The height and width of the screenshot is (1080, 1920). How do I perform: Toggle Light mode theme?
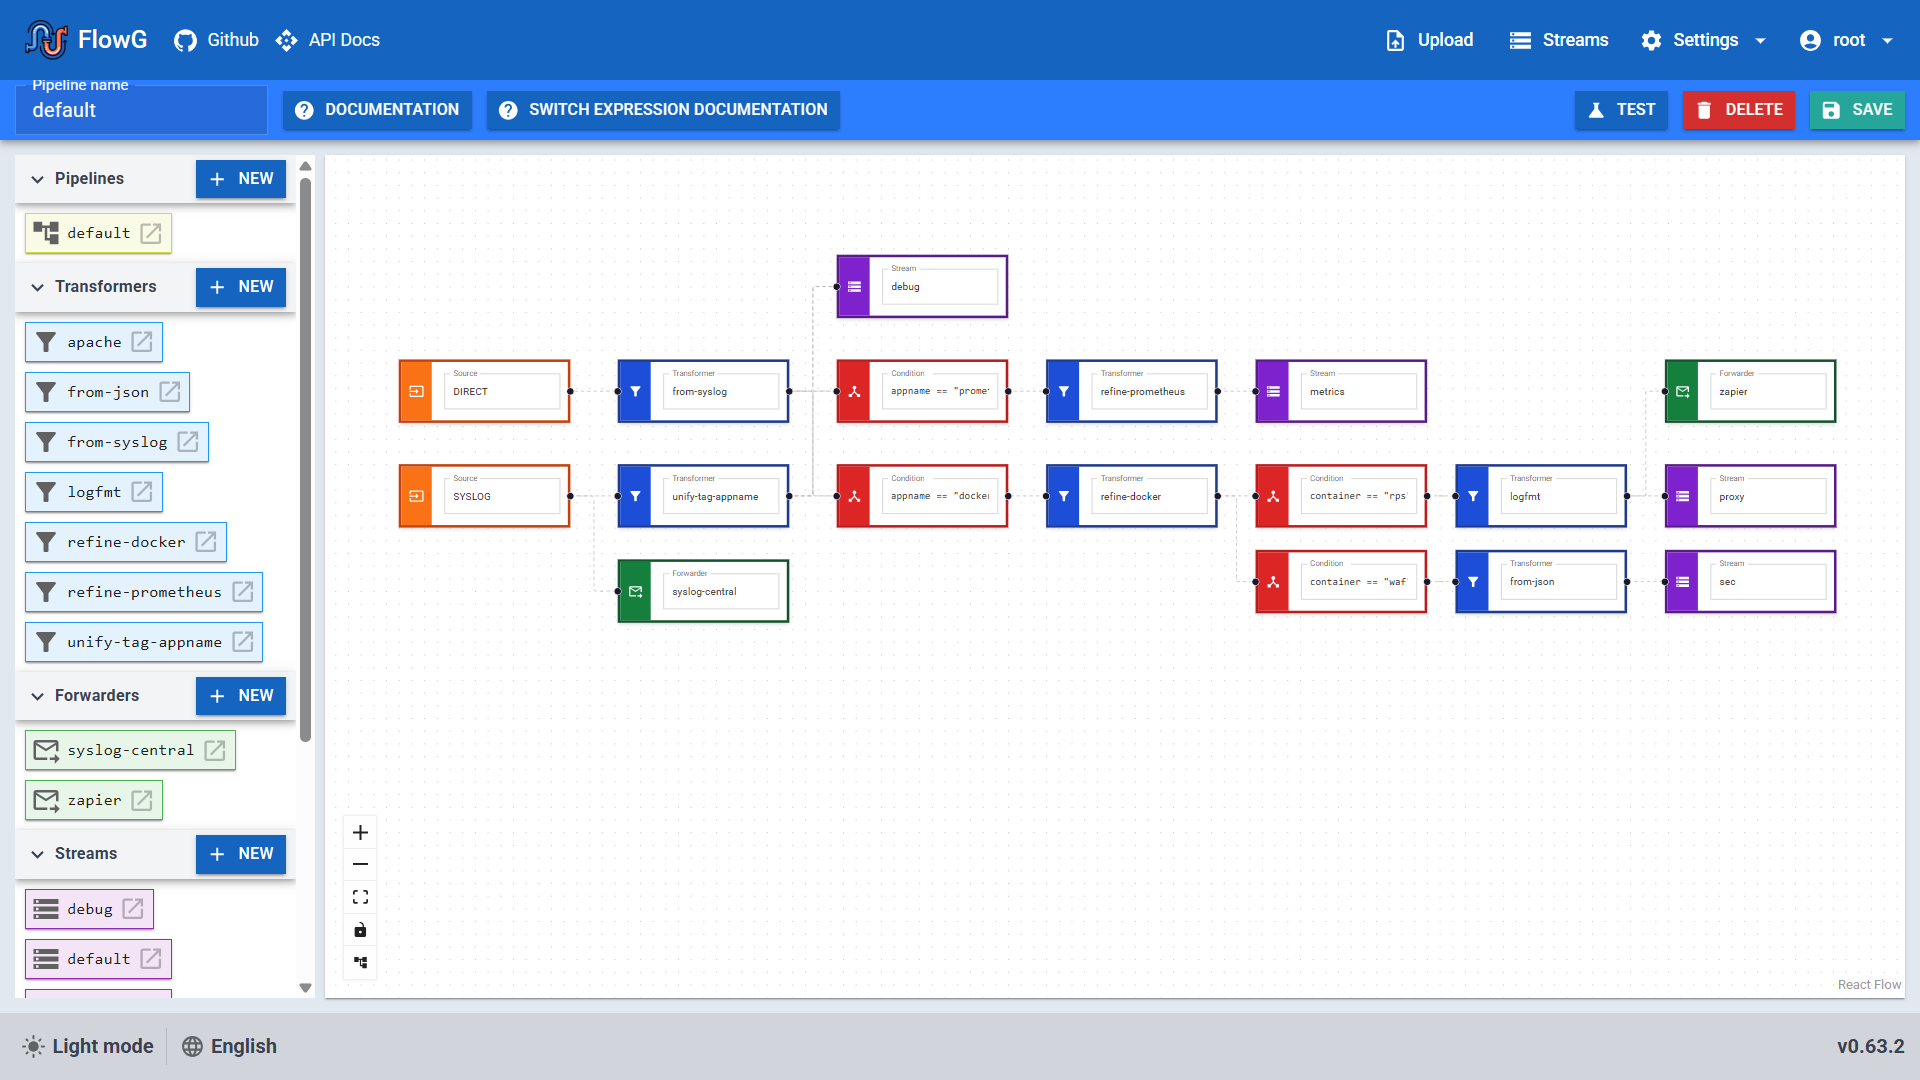pyautogui.click(x=88, y=1046)
